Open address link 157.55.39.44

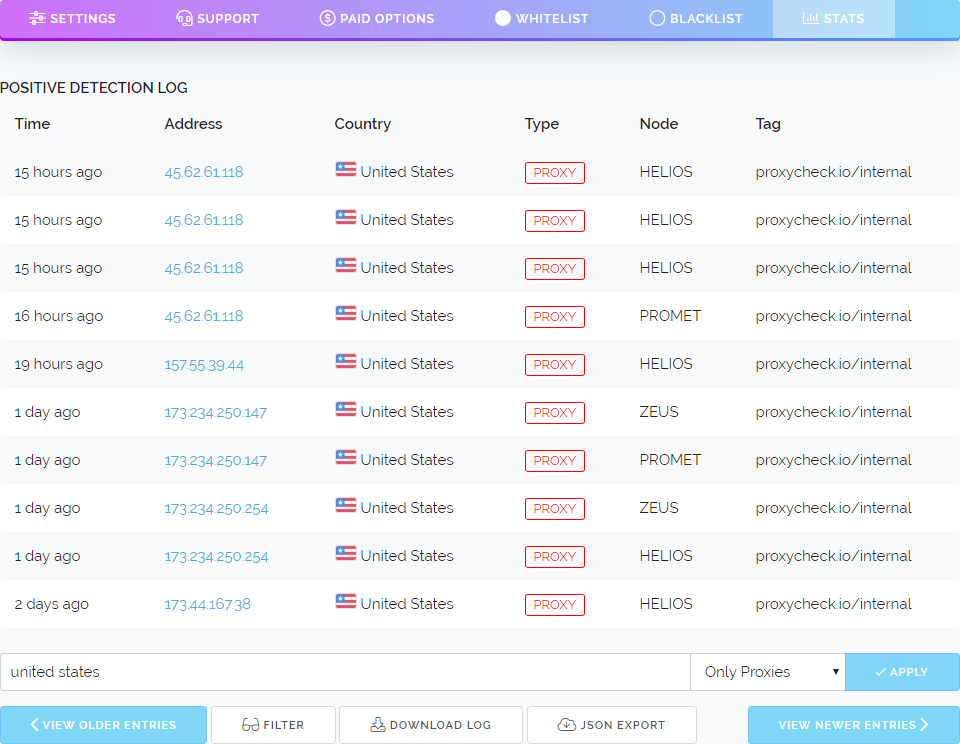(204, 364)
